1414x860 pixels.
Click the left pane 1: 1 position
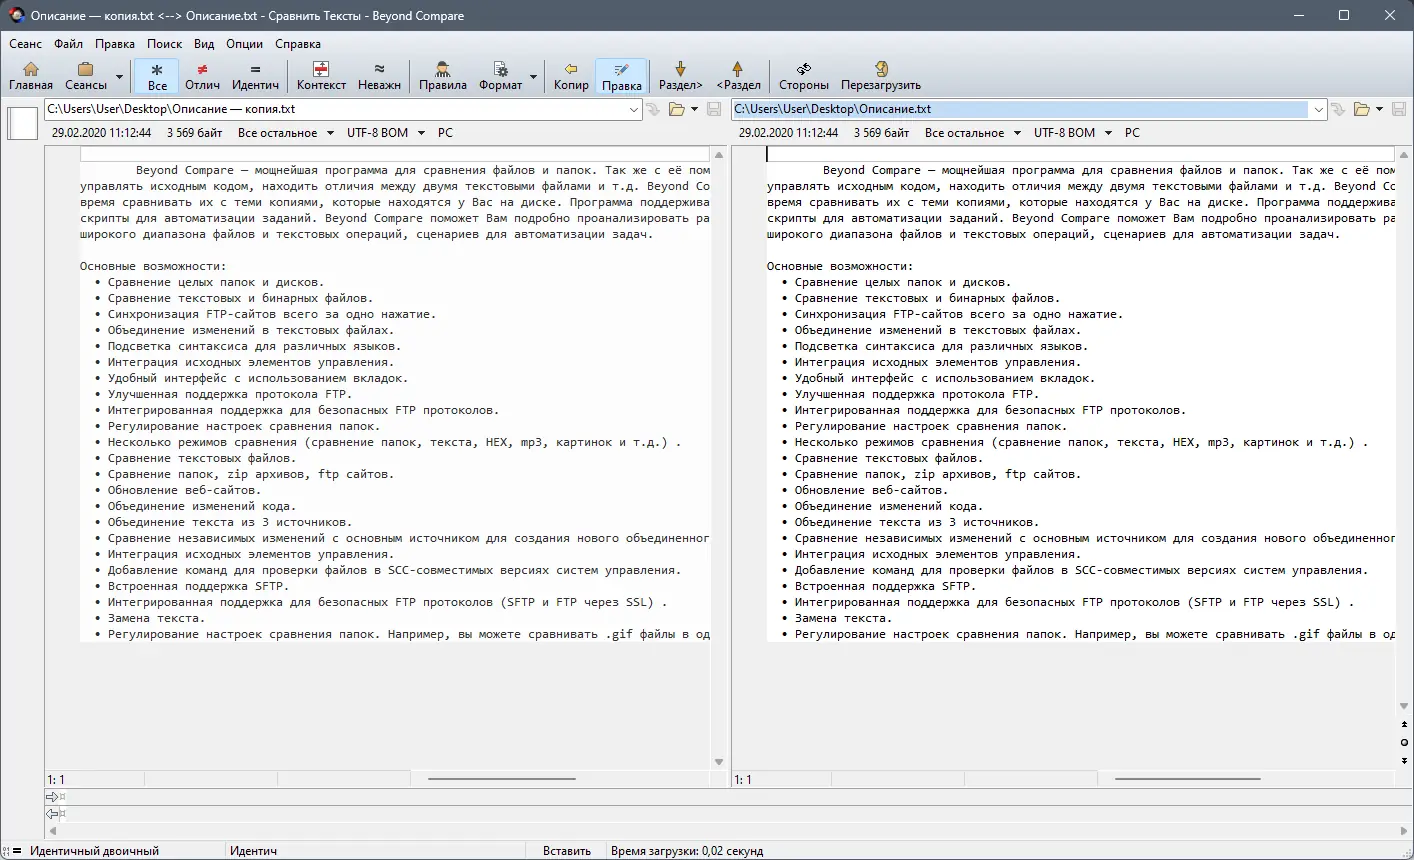coord(56,779)
